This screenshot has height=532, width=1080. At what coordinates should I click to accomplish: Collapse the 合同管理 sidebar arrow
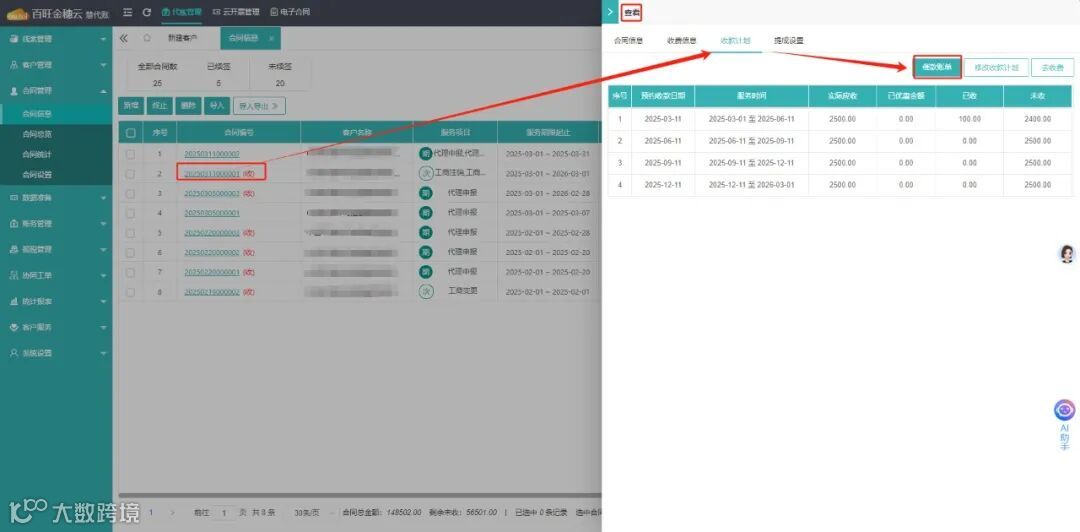pos(103,91)
